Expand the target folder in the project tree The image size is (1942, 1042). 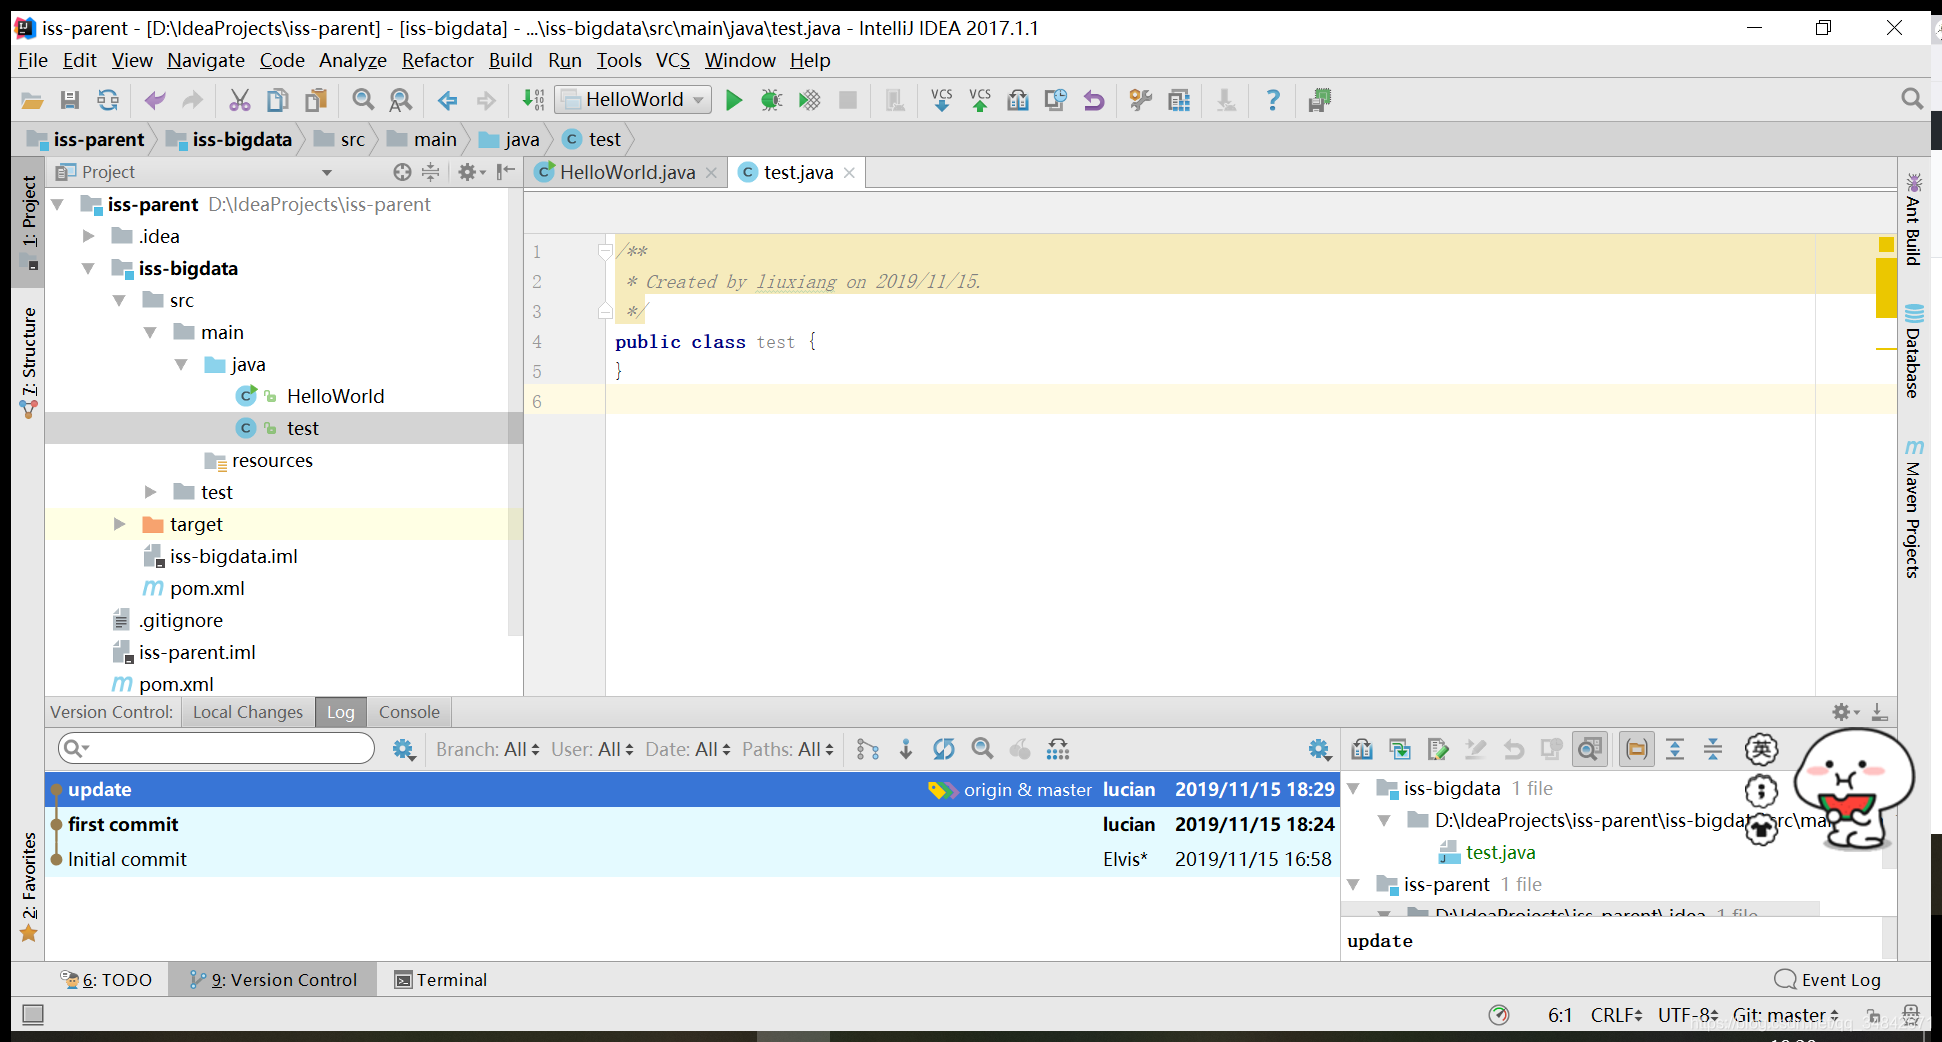coord(120,524)
